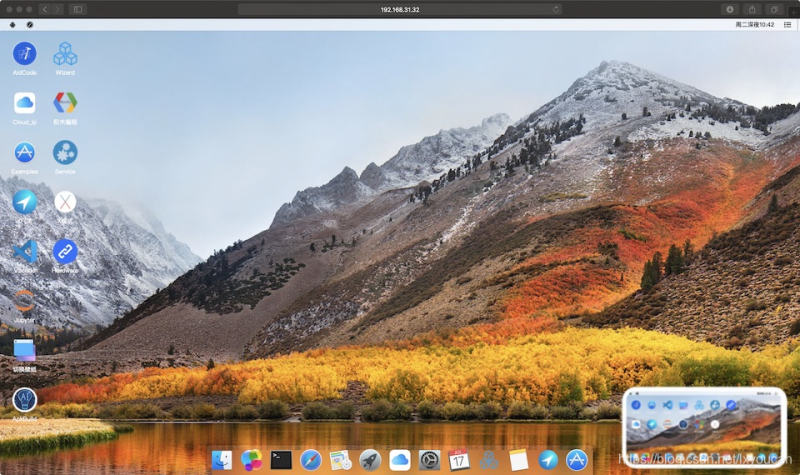Reload the page with the refresh icon
The image size is (800, 475).
tap(556, 9)
